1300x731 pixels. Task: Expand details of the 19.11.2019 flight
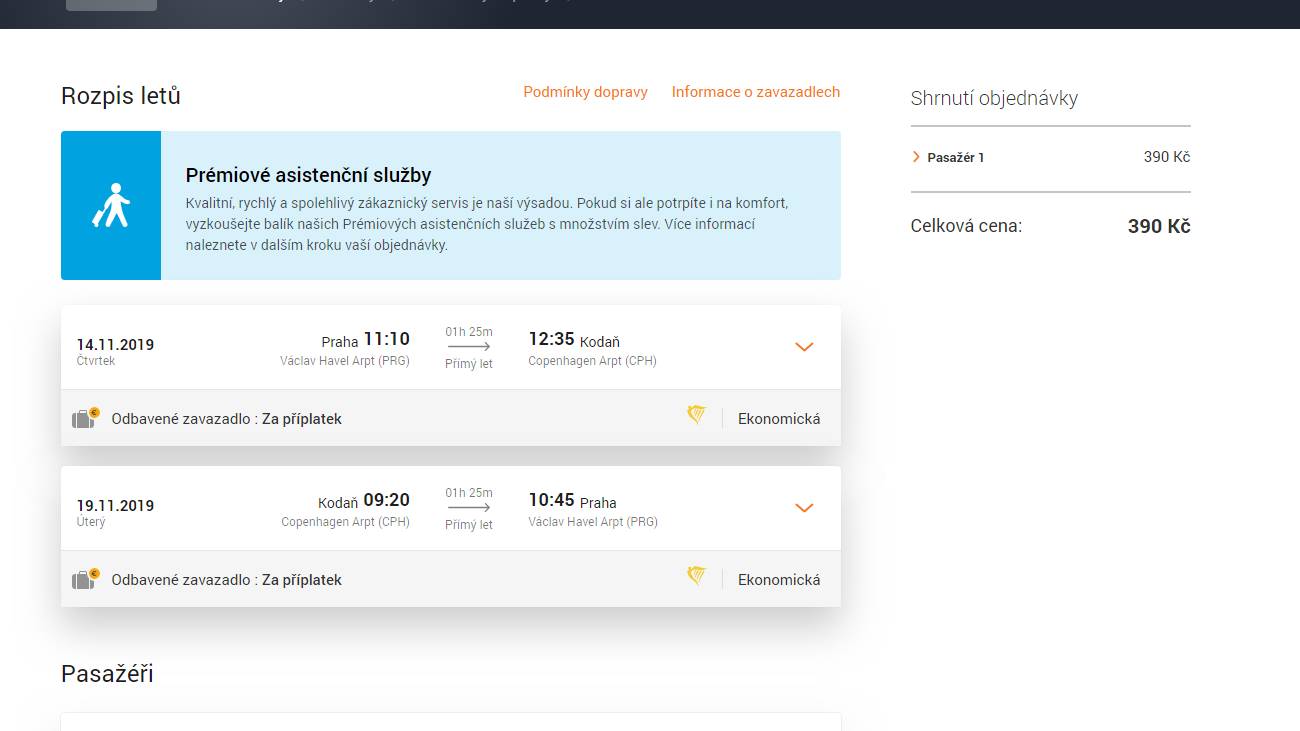[x=804, y=508]
